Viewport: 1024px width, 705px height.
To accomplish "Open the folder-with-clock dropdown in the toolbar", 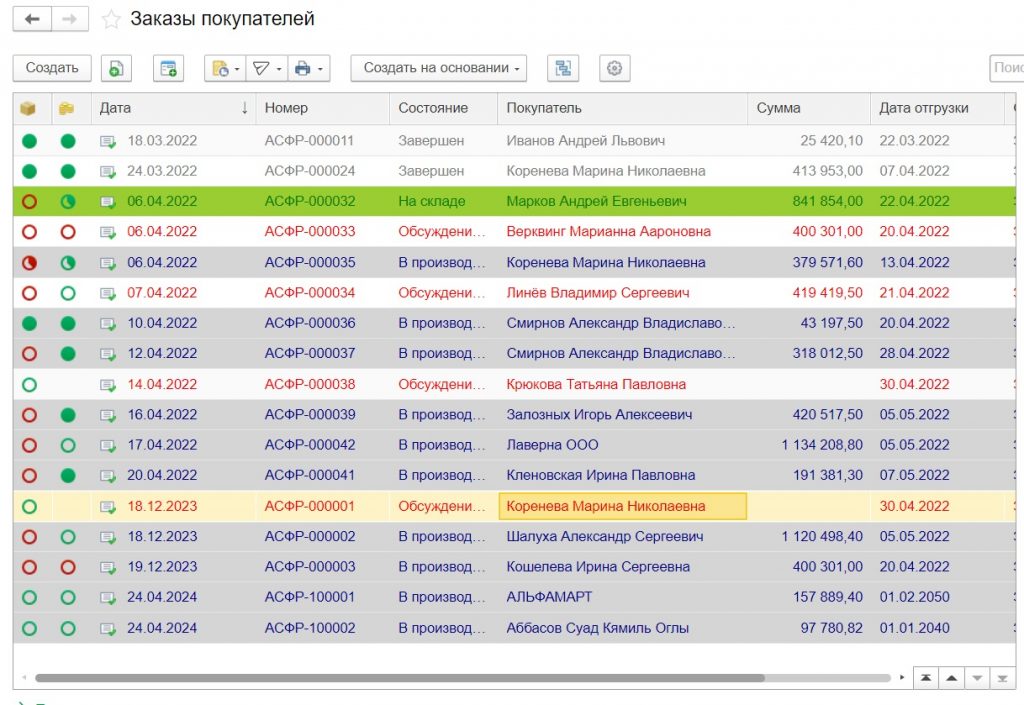I will (224, 68).
